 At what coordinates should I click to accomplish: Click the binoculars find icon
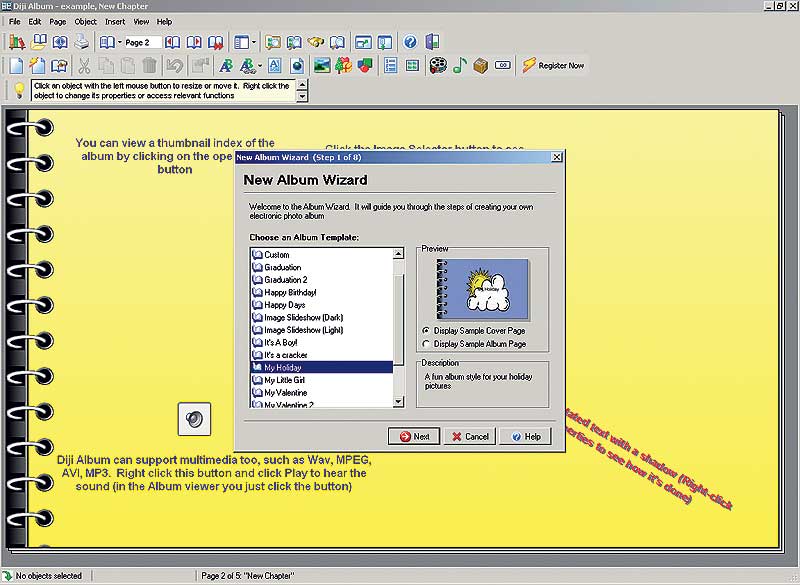[316, 42]
